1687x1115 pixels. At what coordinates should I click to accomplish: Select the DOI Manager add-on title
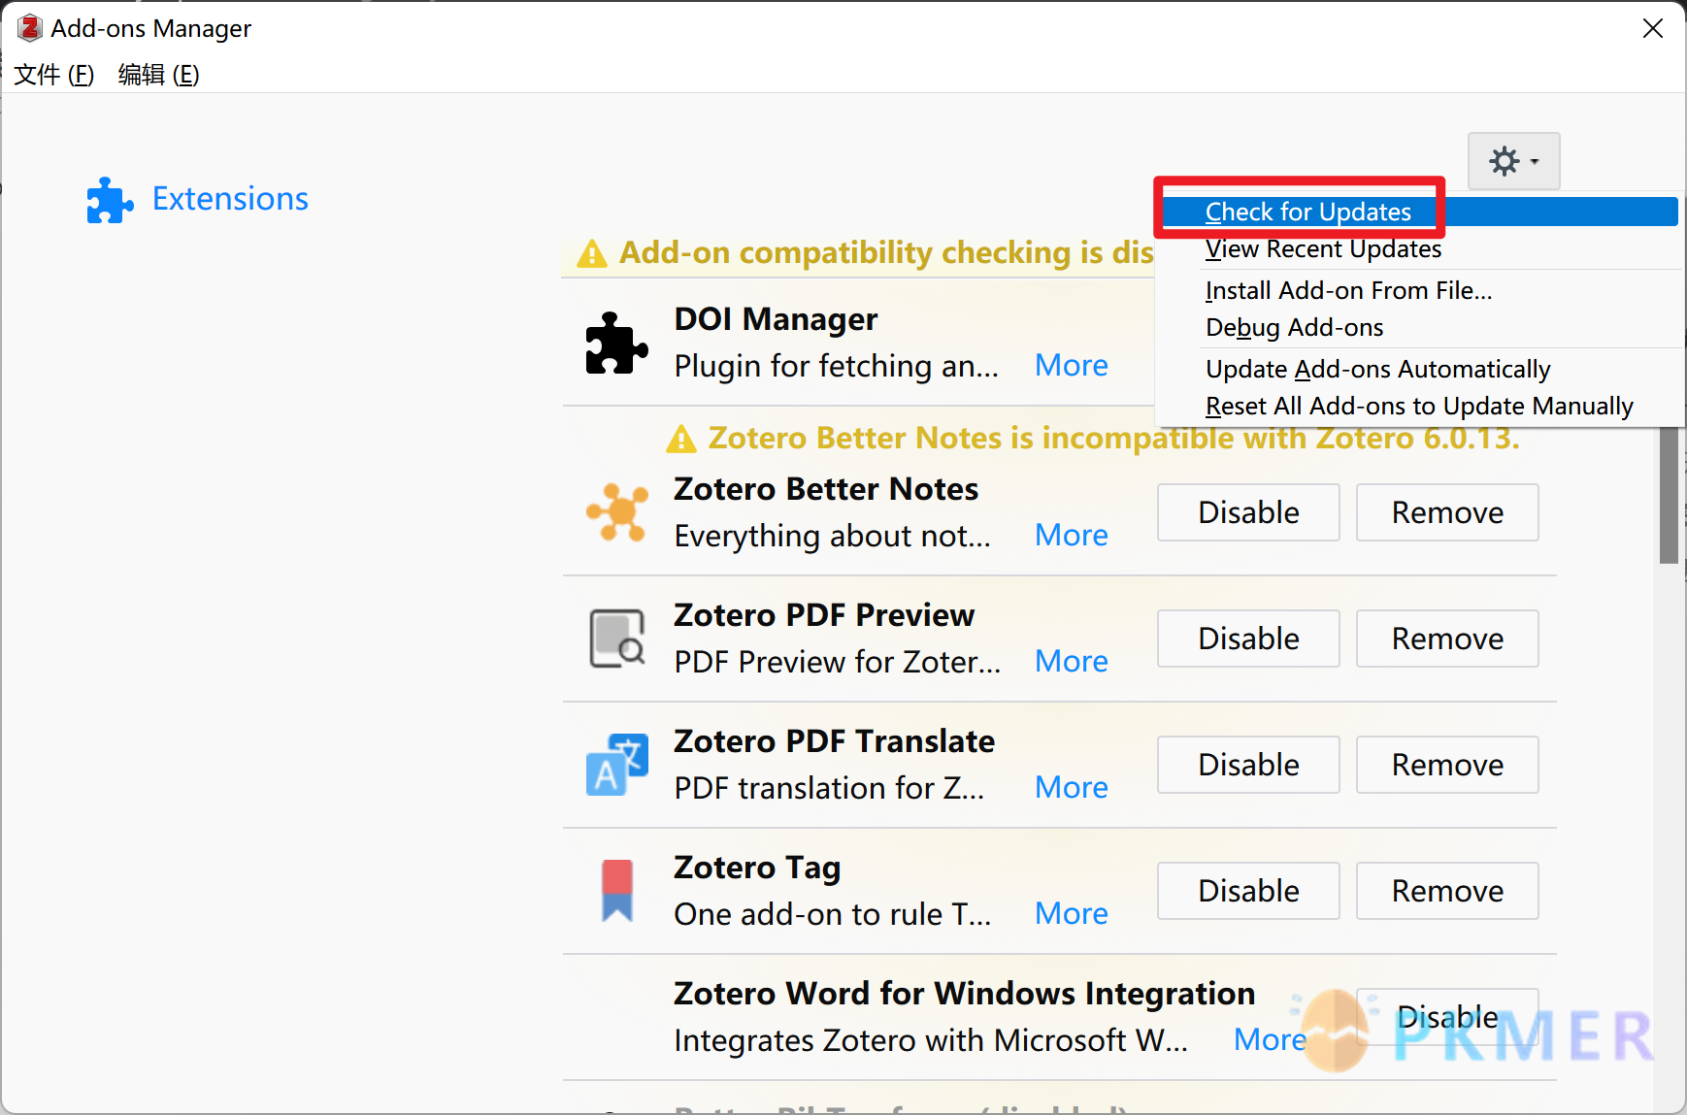[x=775, y=319]
